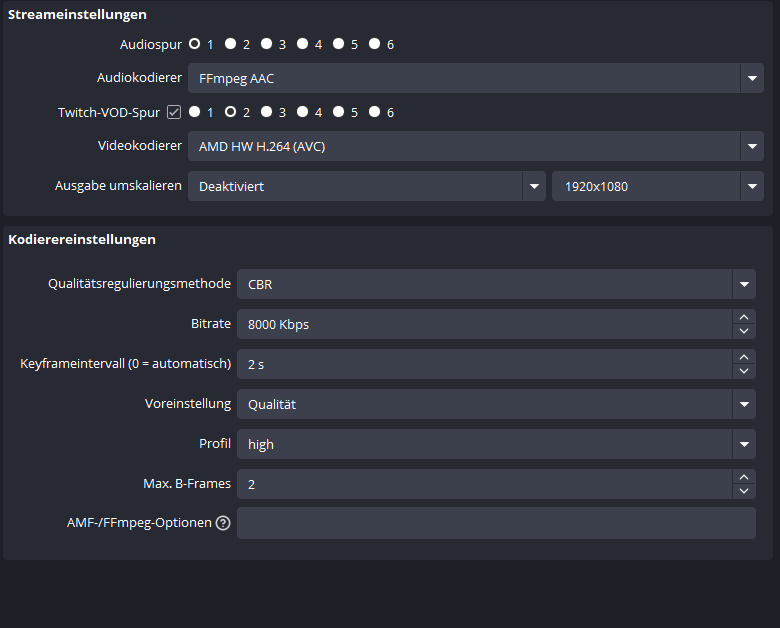Click the Ausgabe umskalieren label

click(118, 186)
